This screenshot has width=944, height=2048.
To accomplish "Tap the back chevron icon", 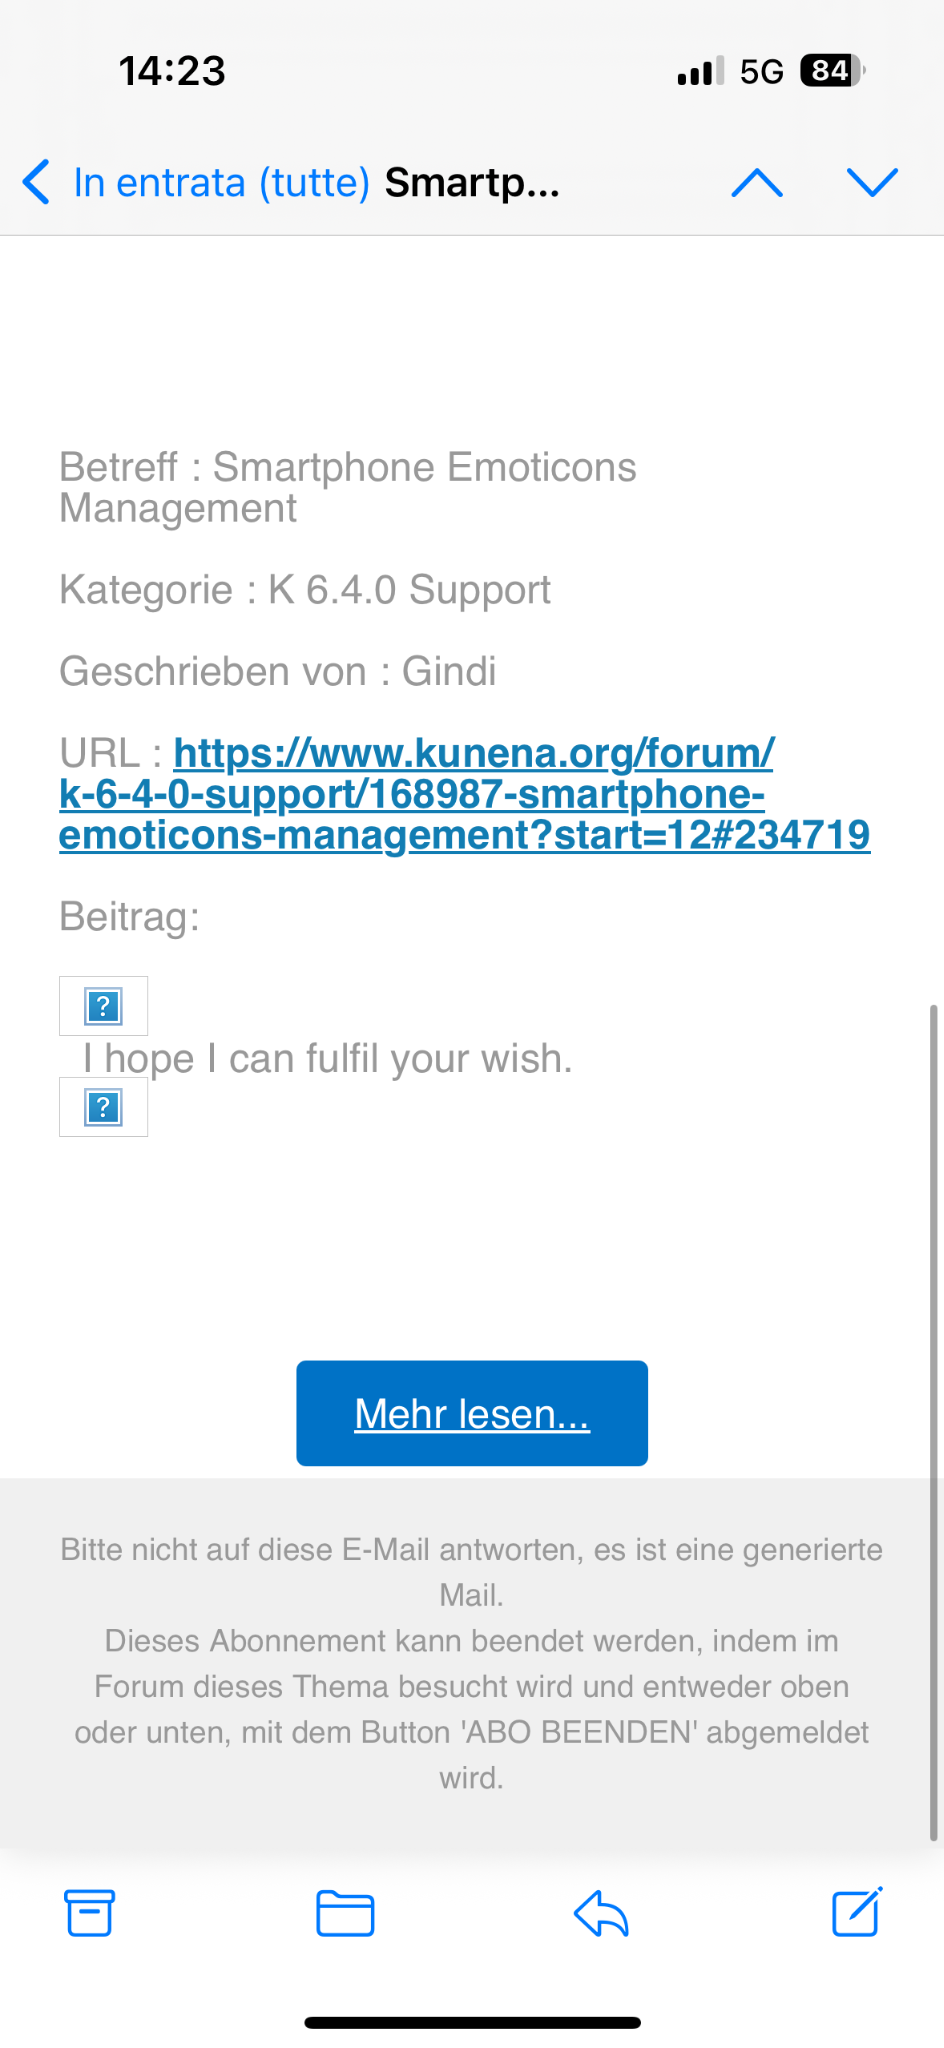I will click(36, 182).
